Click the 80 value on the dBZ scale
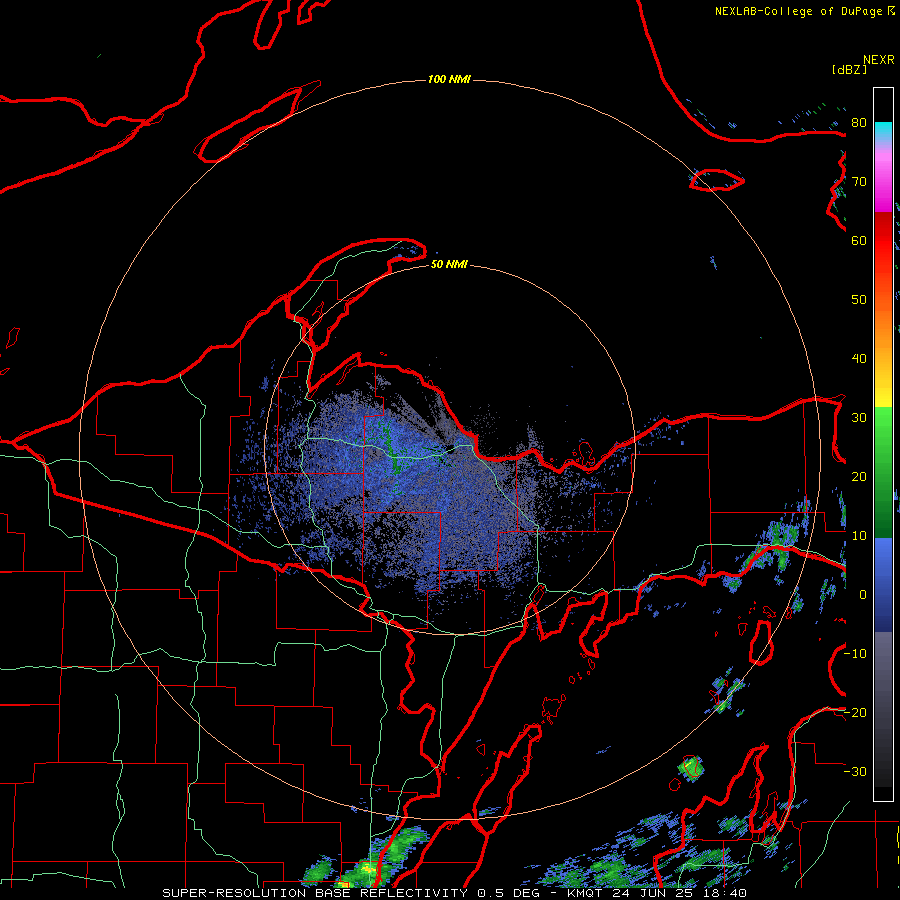The height and width of the screenshot is (900, 900). (859, 123)
